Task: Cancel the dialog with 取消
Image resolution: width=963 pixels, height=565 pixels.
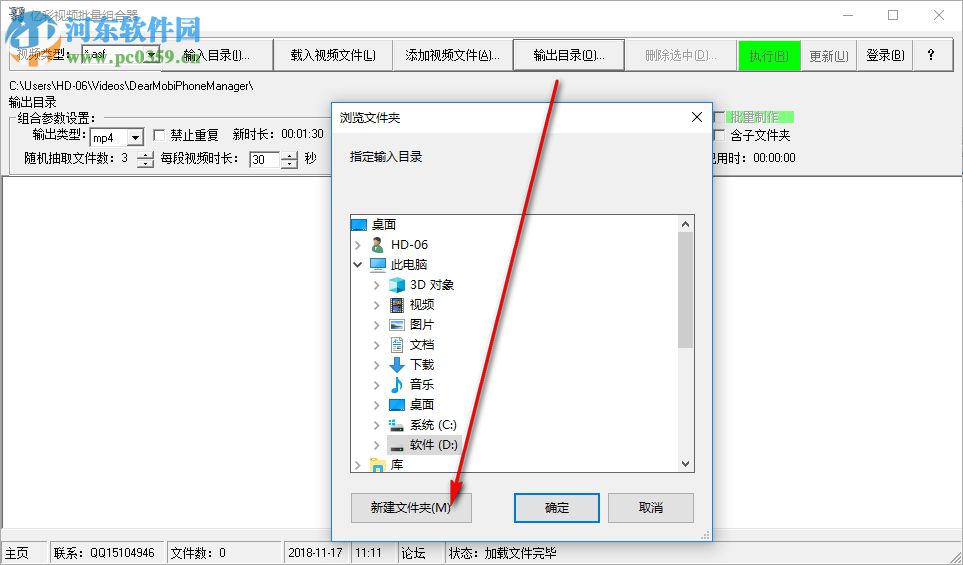Action: point(650,508)
